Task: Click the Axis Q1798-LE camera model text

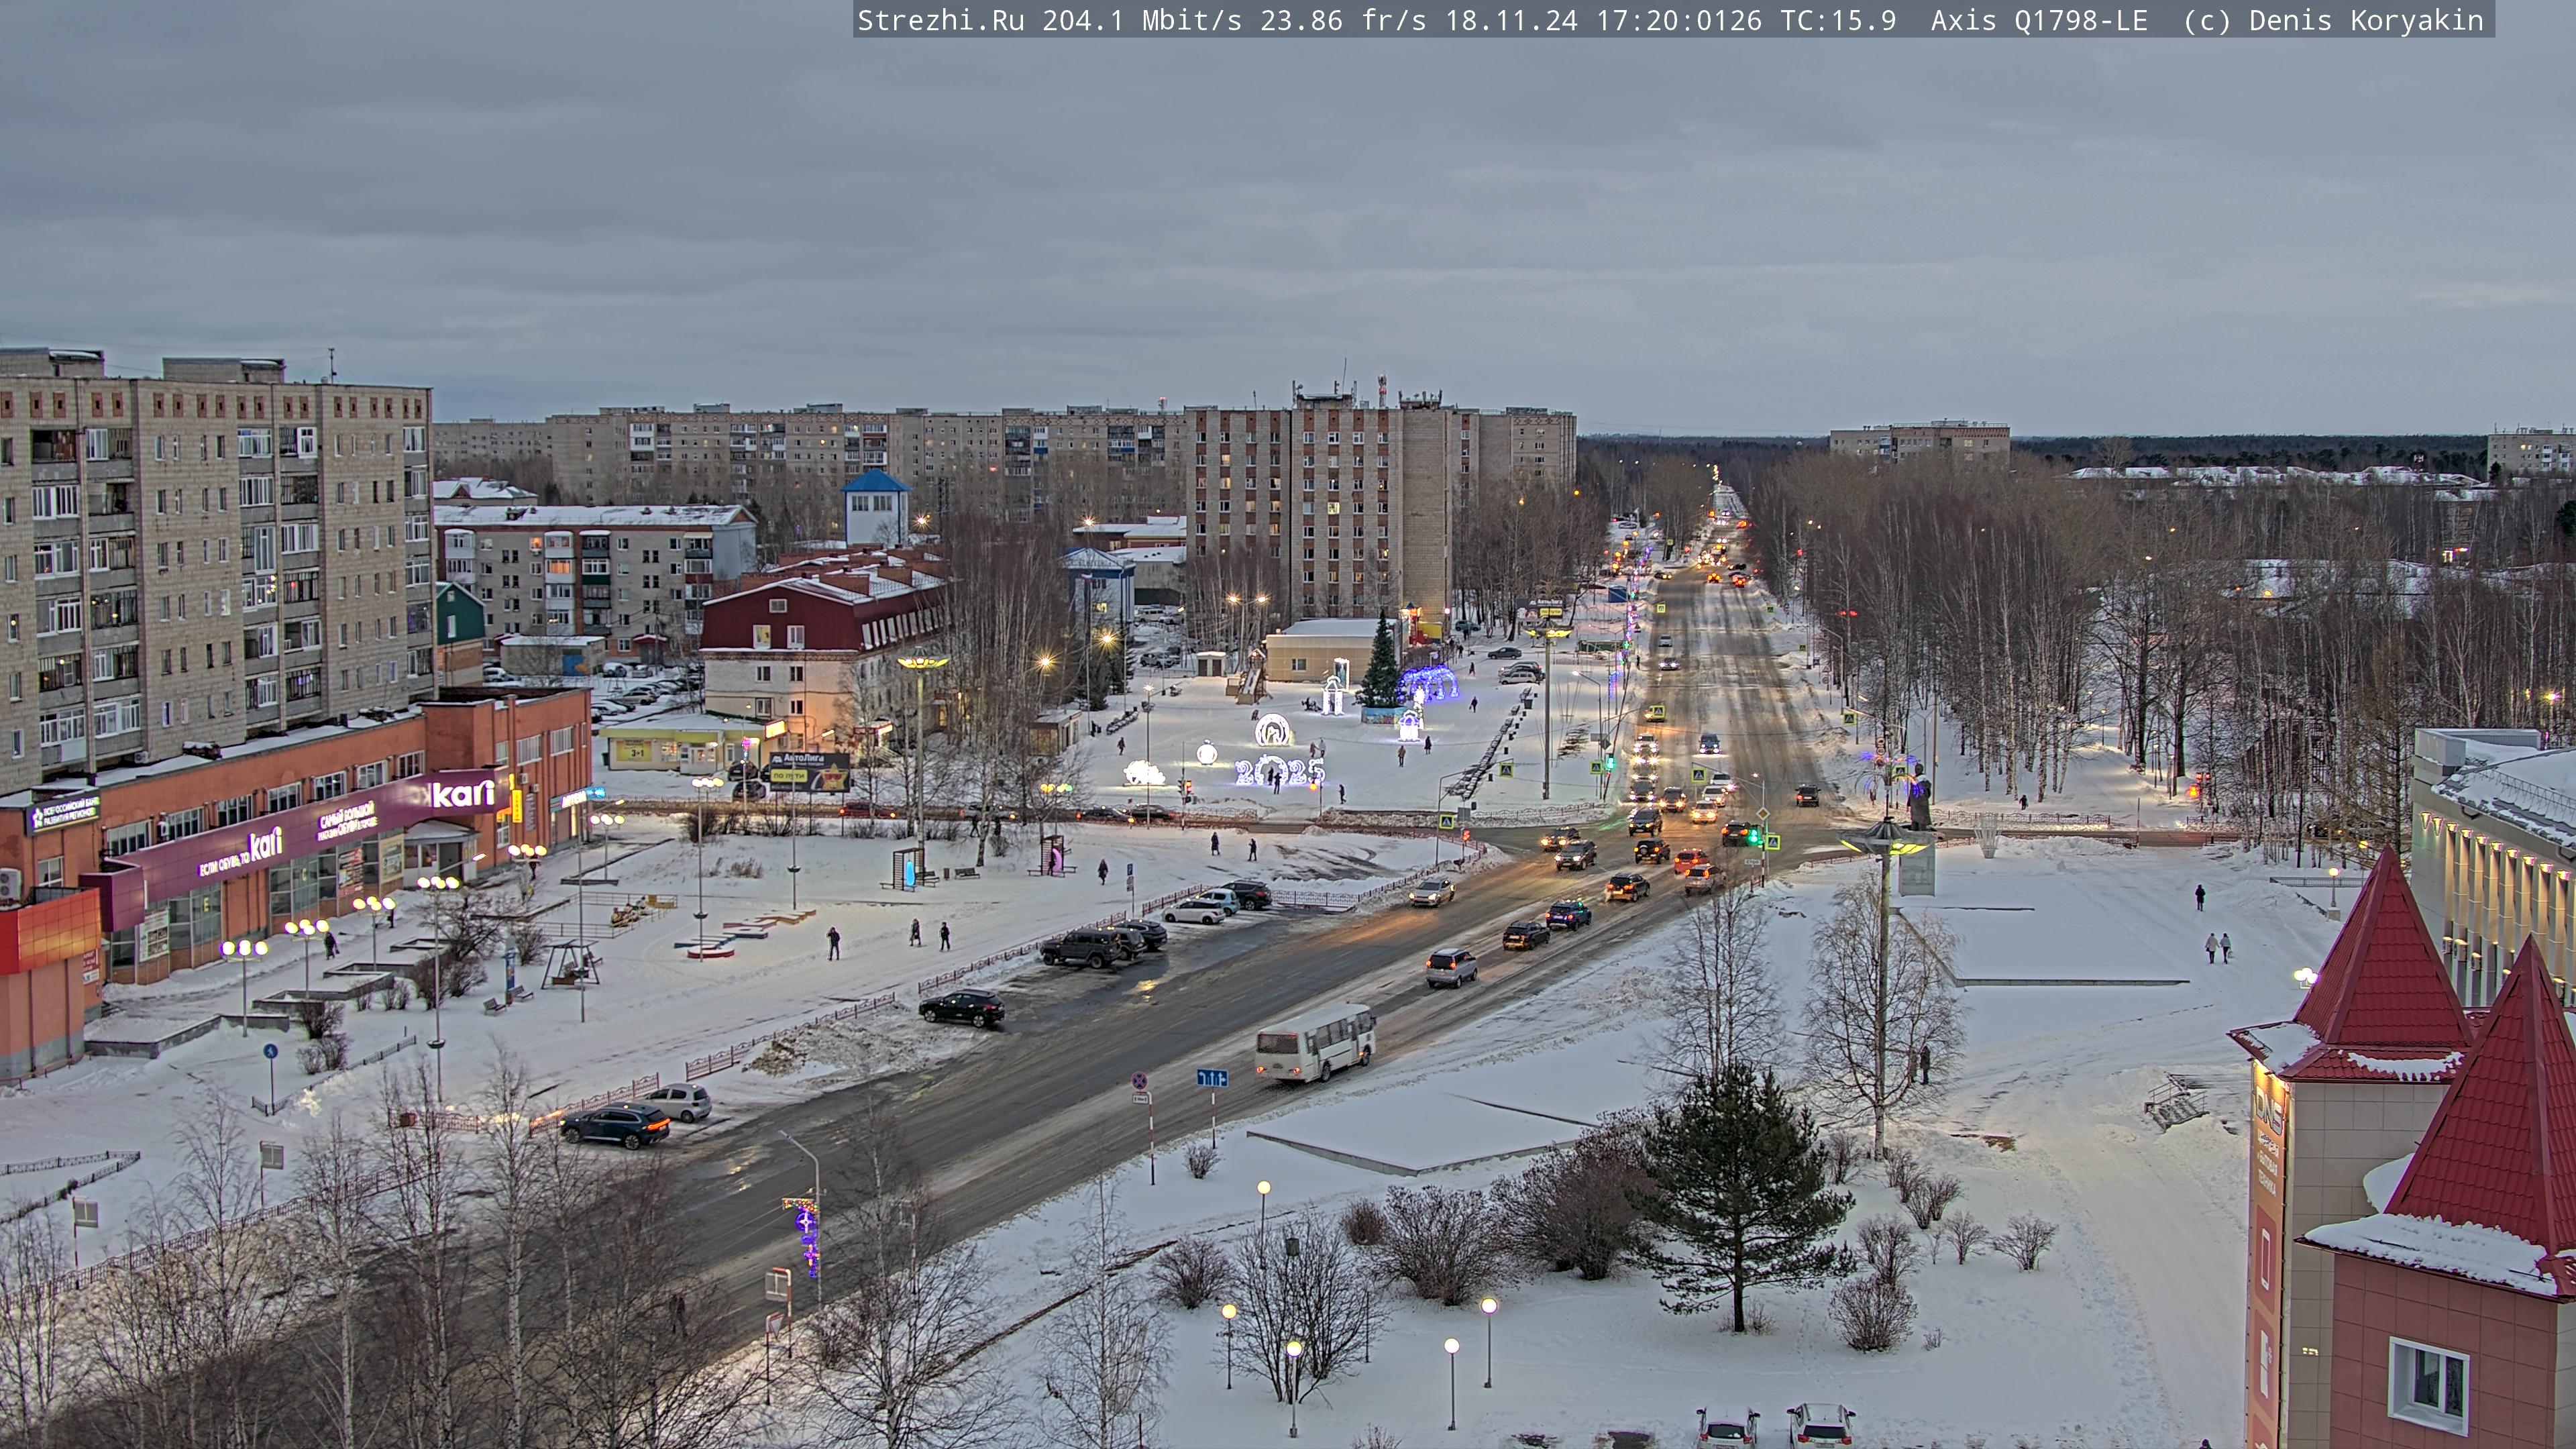Action: [x=2039, y=20]
